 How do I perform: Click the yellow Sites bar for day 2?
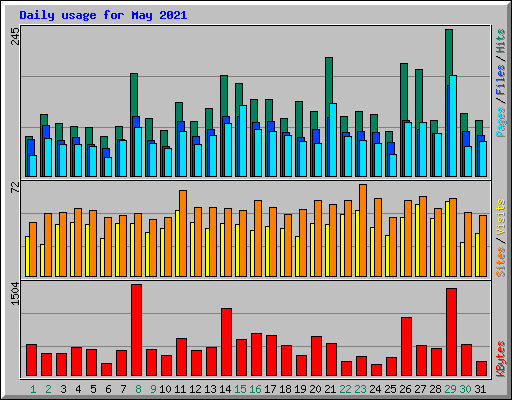click(42, 260)
